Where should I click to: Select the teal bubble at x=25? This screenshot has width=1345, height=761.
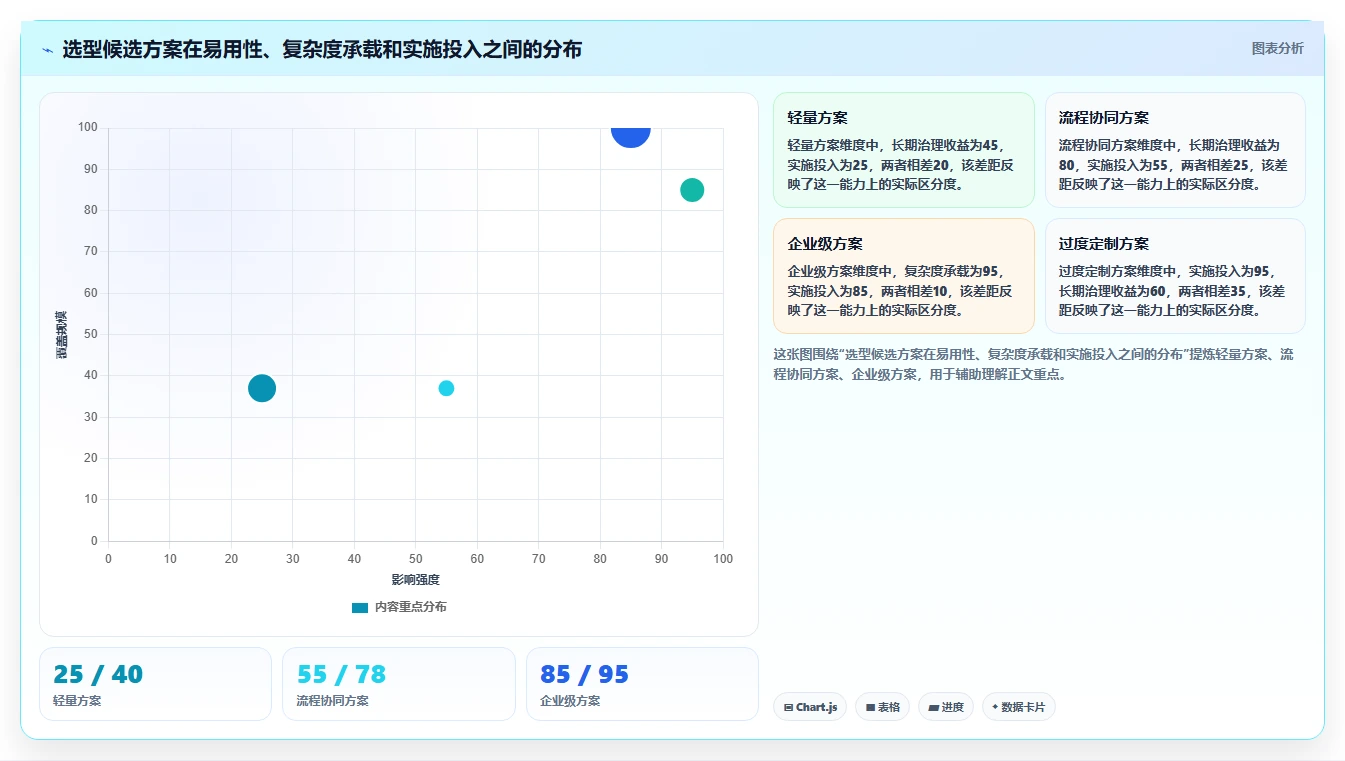pyautogui.click(x=262, y=388)
